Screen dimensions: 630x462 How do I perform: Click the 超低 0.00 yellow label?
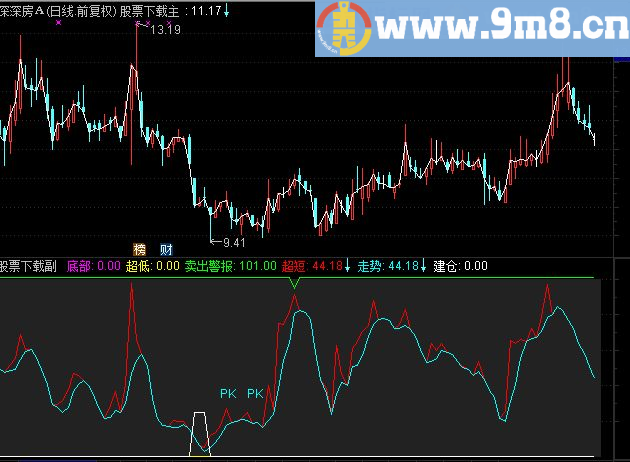click(153, 266)
